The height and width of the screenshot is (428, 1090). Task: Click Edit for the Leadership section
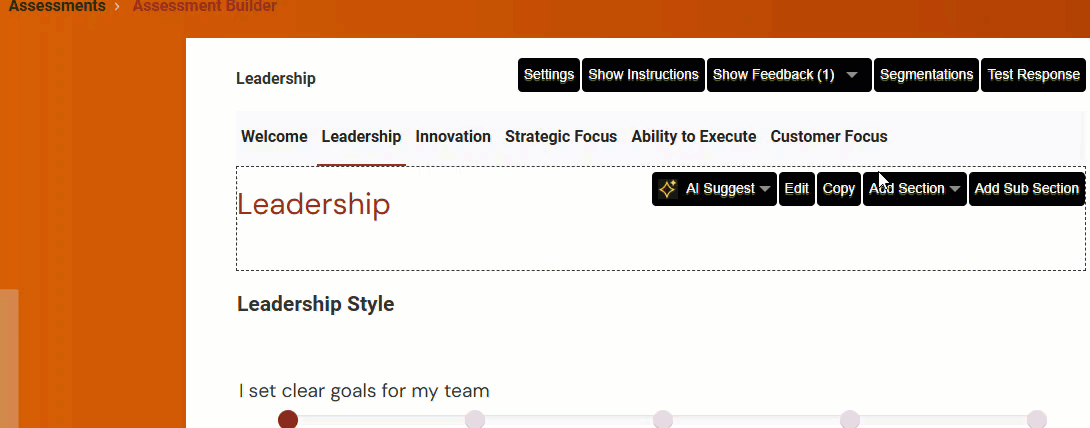tap(796, 189)
